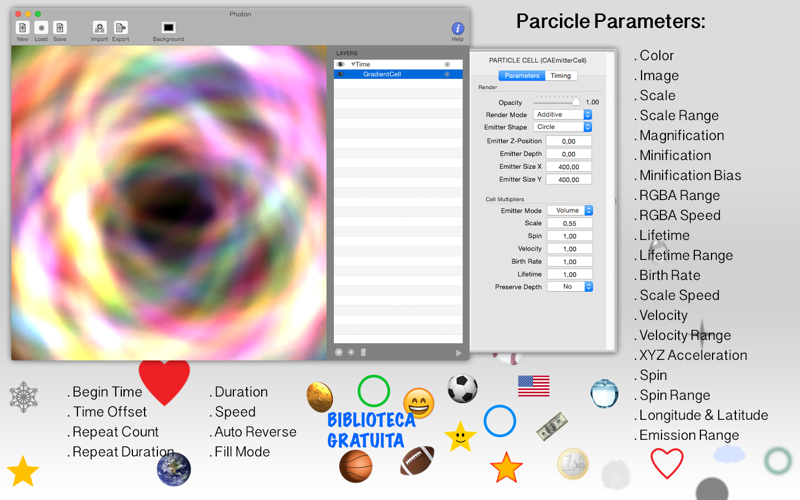Start playback with the play arrow in Layers
This screenshot has width=800, height=500.
tap(458, 353)
